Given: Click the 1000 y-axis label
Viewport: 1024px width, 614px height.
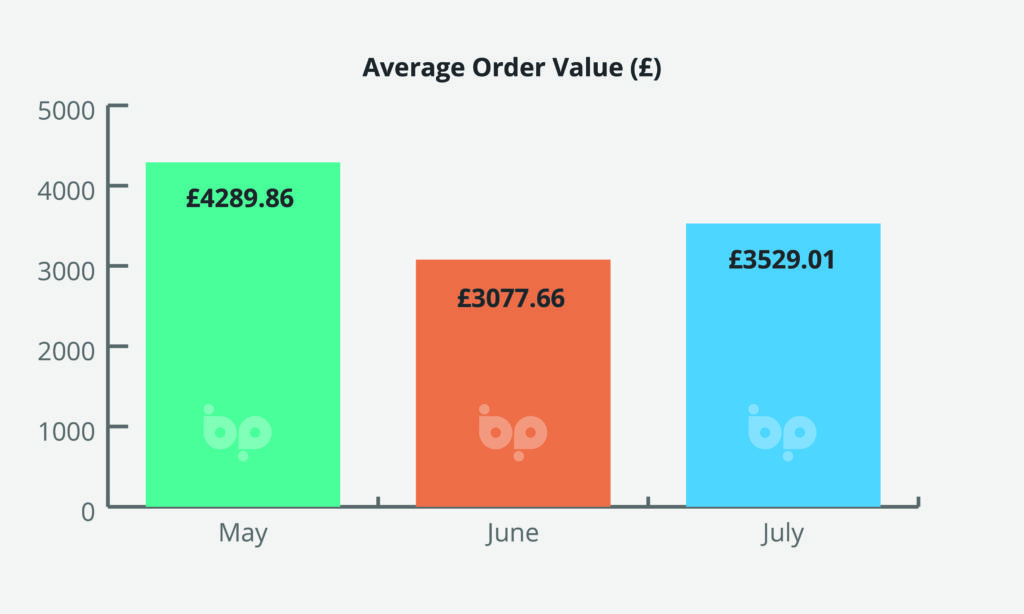Looking at the screenshot, I should pyautogui.click(x=67, y=432).
